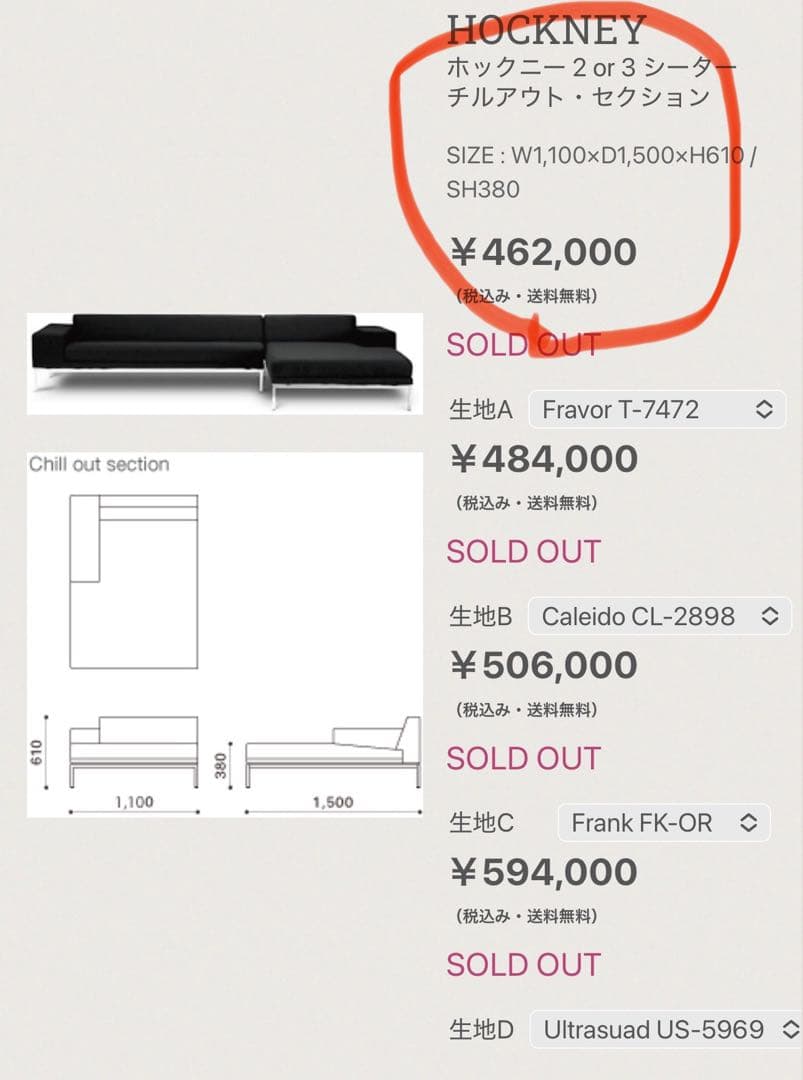
Task: Click the top-view floor plan drawing
Action: [134, 581]
